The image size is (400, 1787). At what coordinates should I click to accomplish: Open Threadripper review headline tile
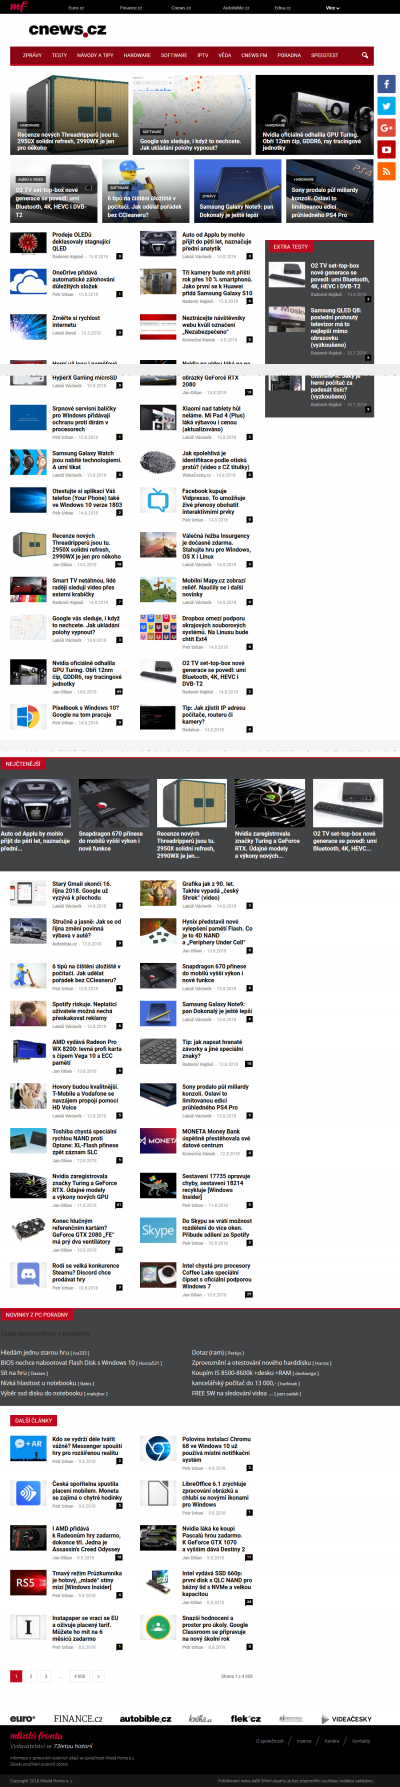point(71,115)
